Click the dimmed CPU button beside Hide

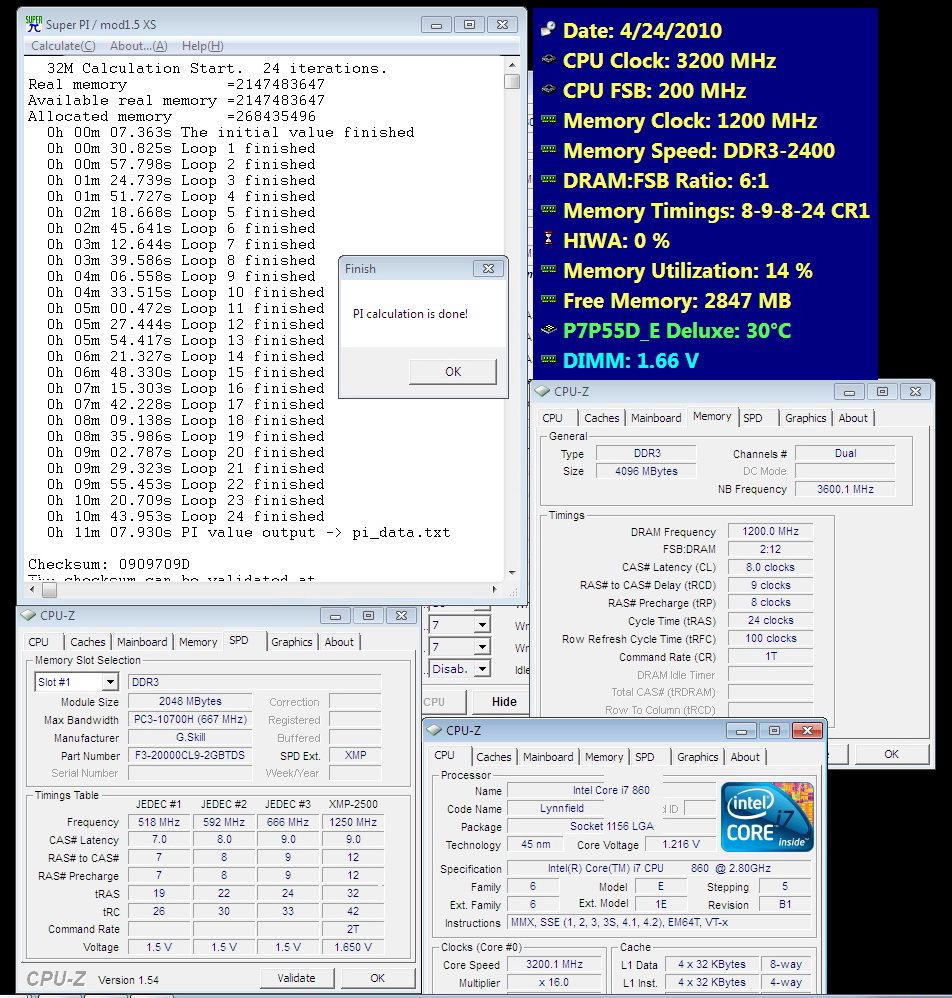point(444,702)
